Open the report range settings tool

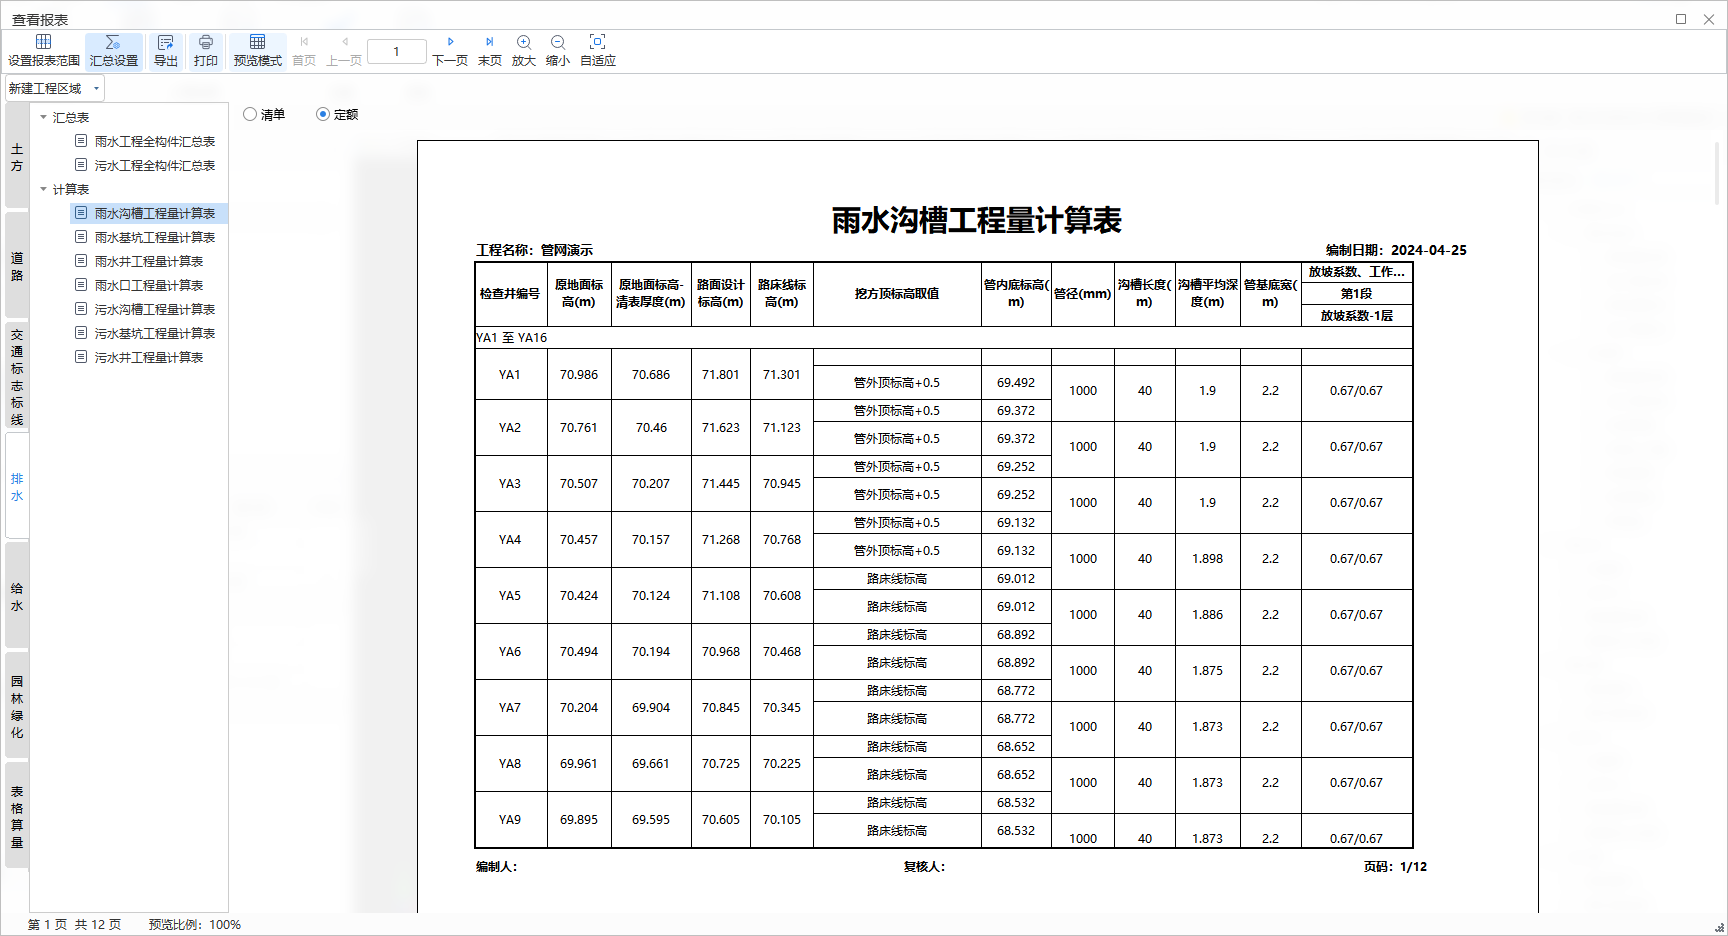[44, 50]
